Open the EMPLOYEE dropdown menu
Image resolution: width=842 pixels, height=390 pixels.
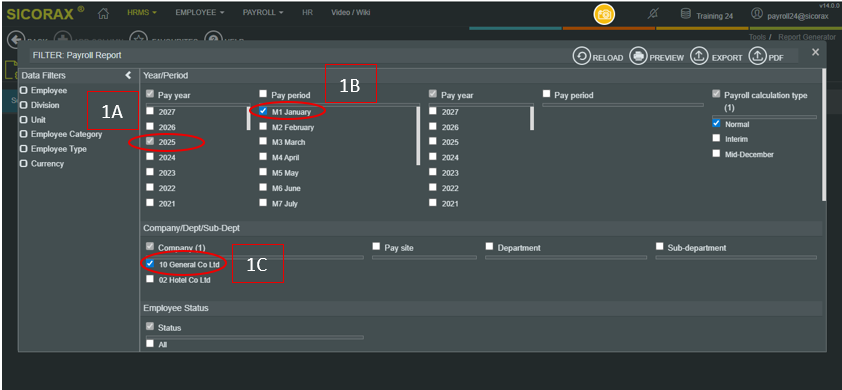[200, 13]
